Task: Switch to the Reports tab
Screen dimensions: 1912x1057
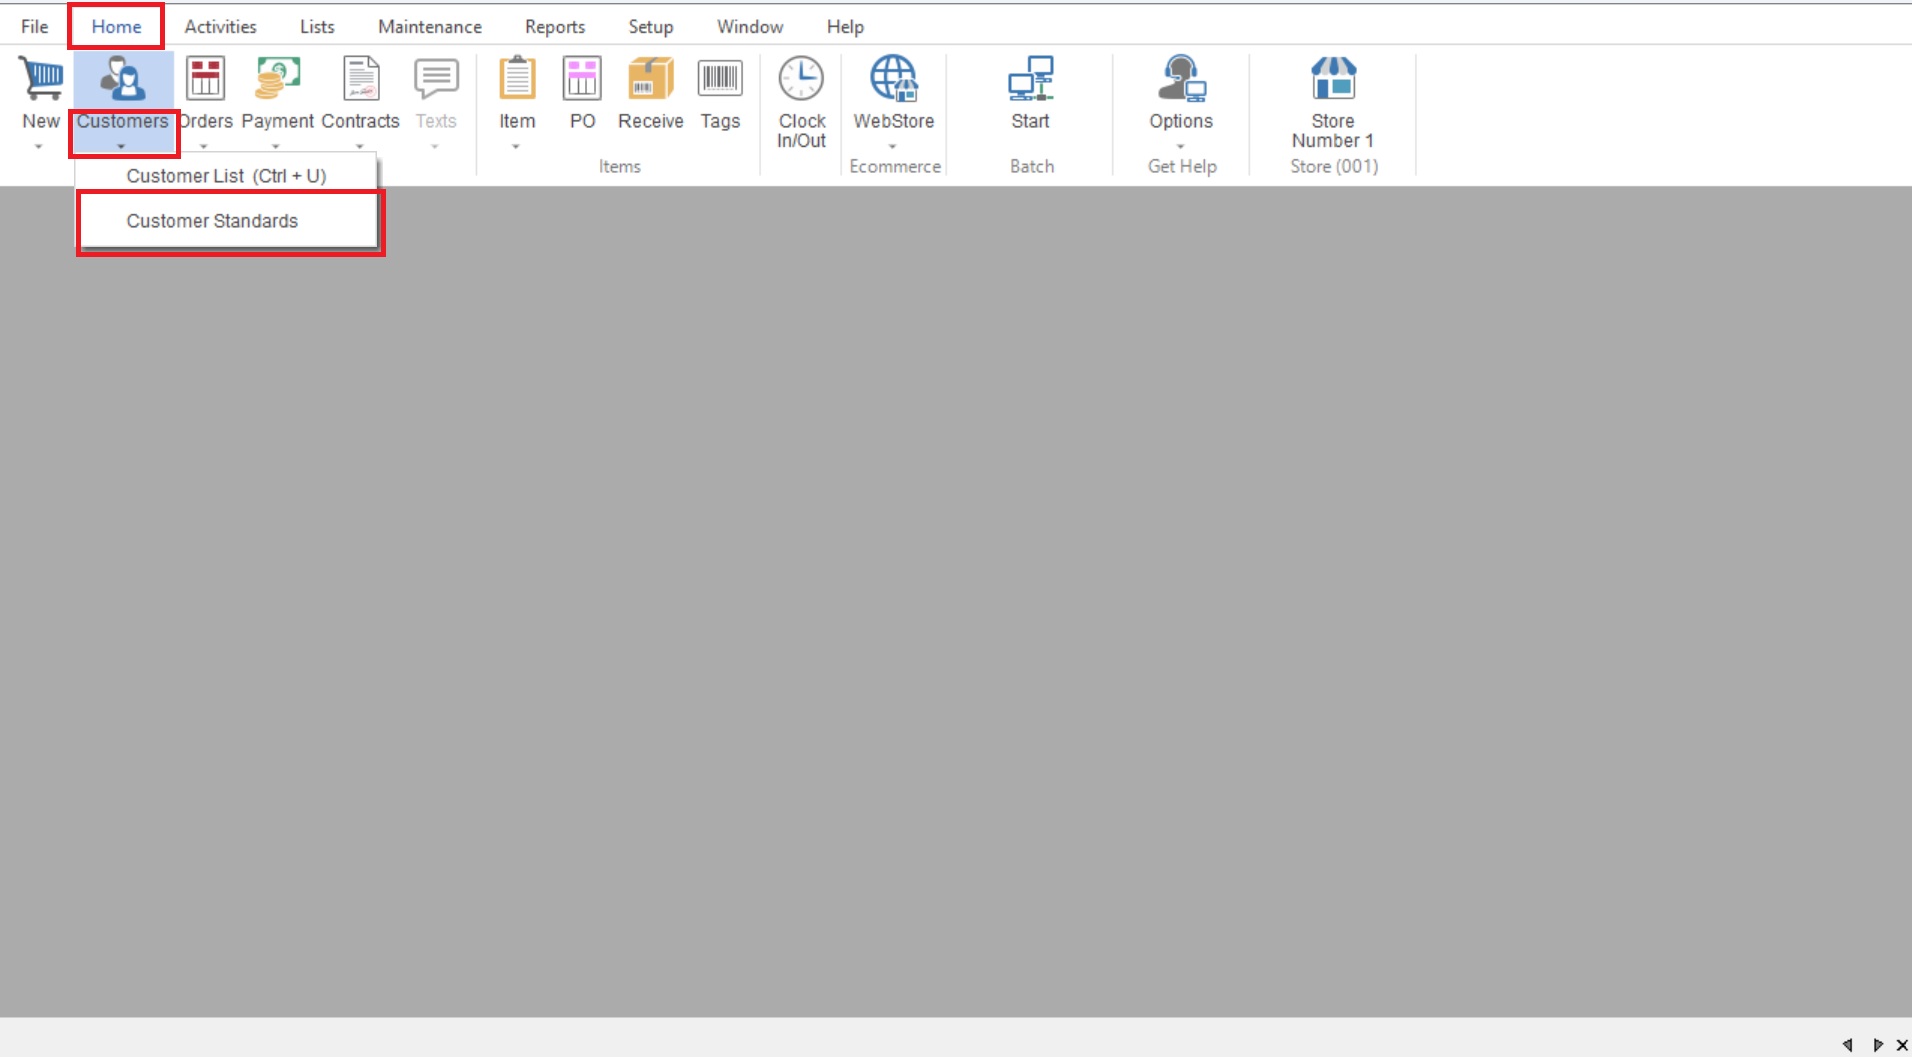Action: [555, 27]
